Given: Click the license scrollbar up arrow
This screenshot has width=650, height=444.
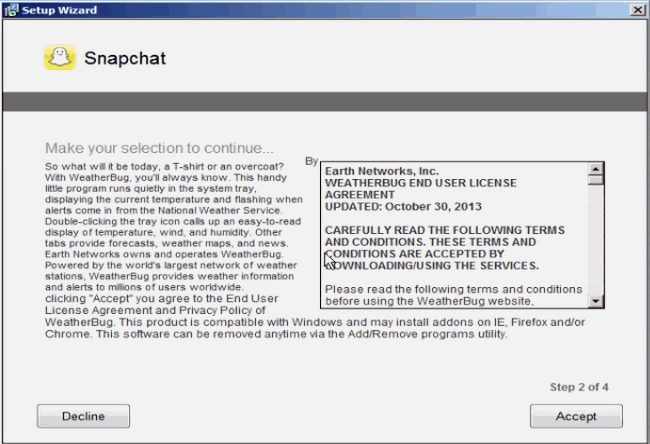Looking at the screenshot, I should click(596, 169).
